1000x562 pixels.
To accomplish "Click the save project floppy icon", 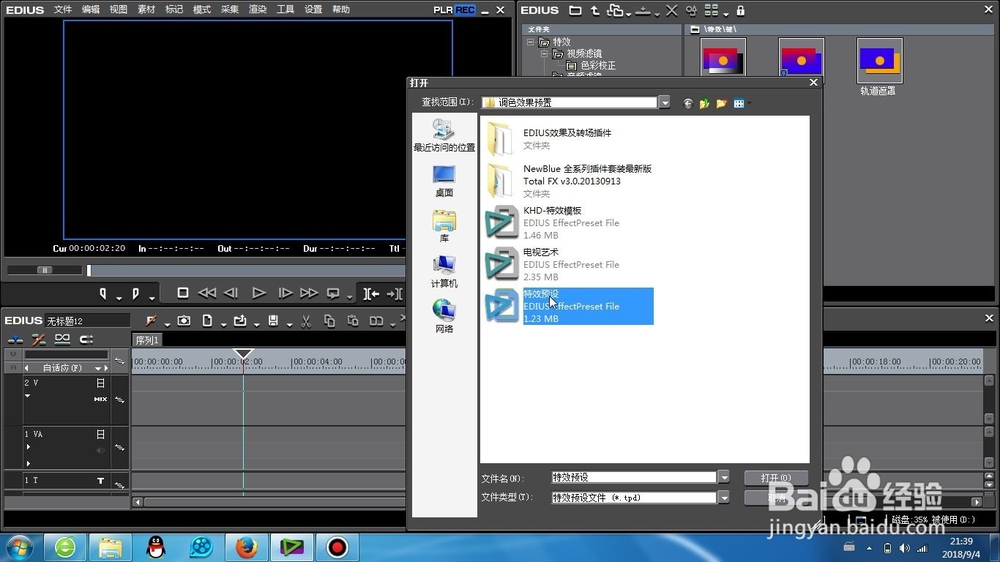I will [273, 320].
